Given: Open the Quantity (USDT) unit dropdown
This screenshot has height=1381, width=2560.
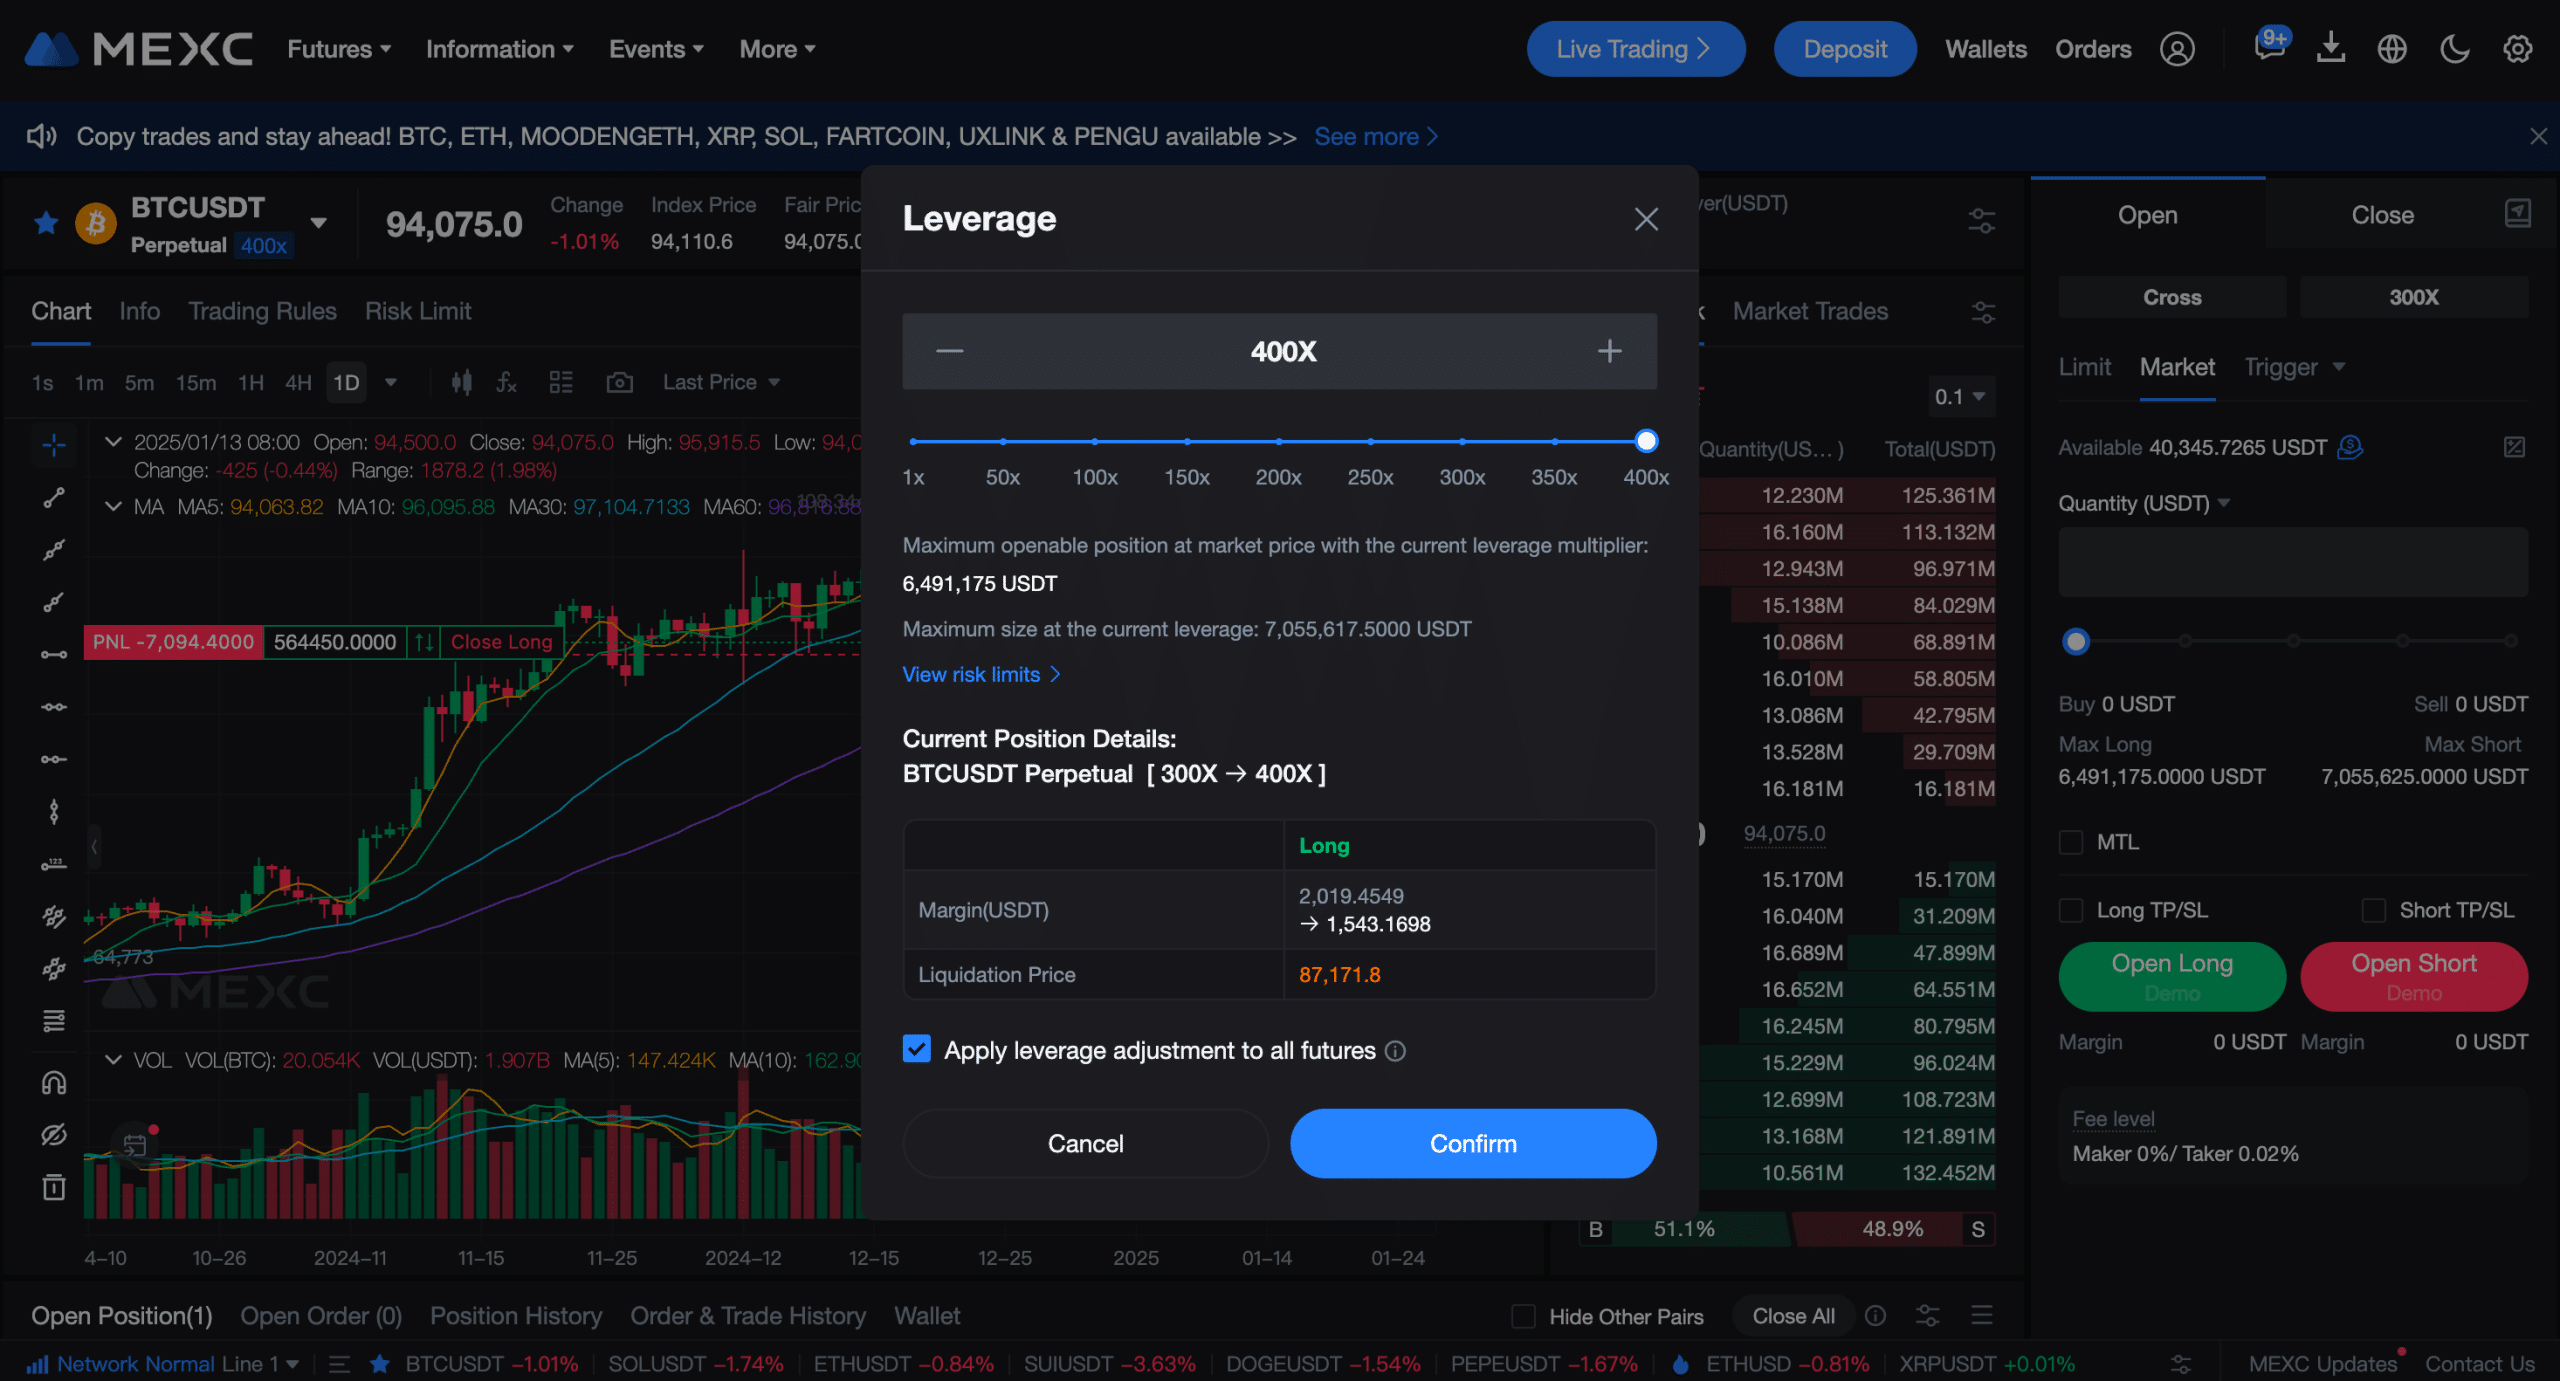Looking at the screenshot, I should 2144,503.
